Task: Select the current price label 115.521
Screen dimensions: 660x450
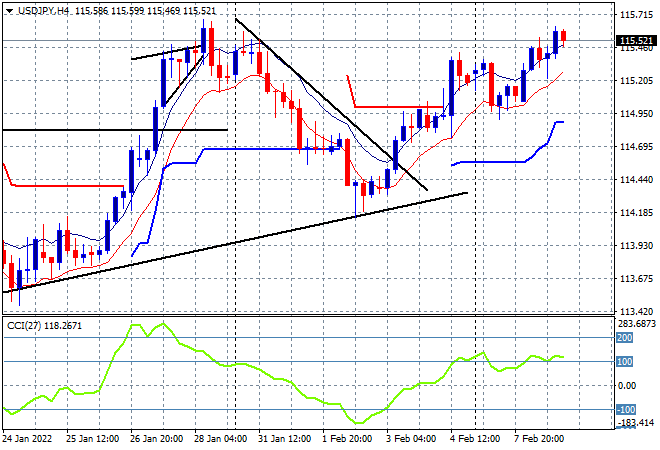Action: click(636, 40)
